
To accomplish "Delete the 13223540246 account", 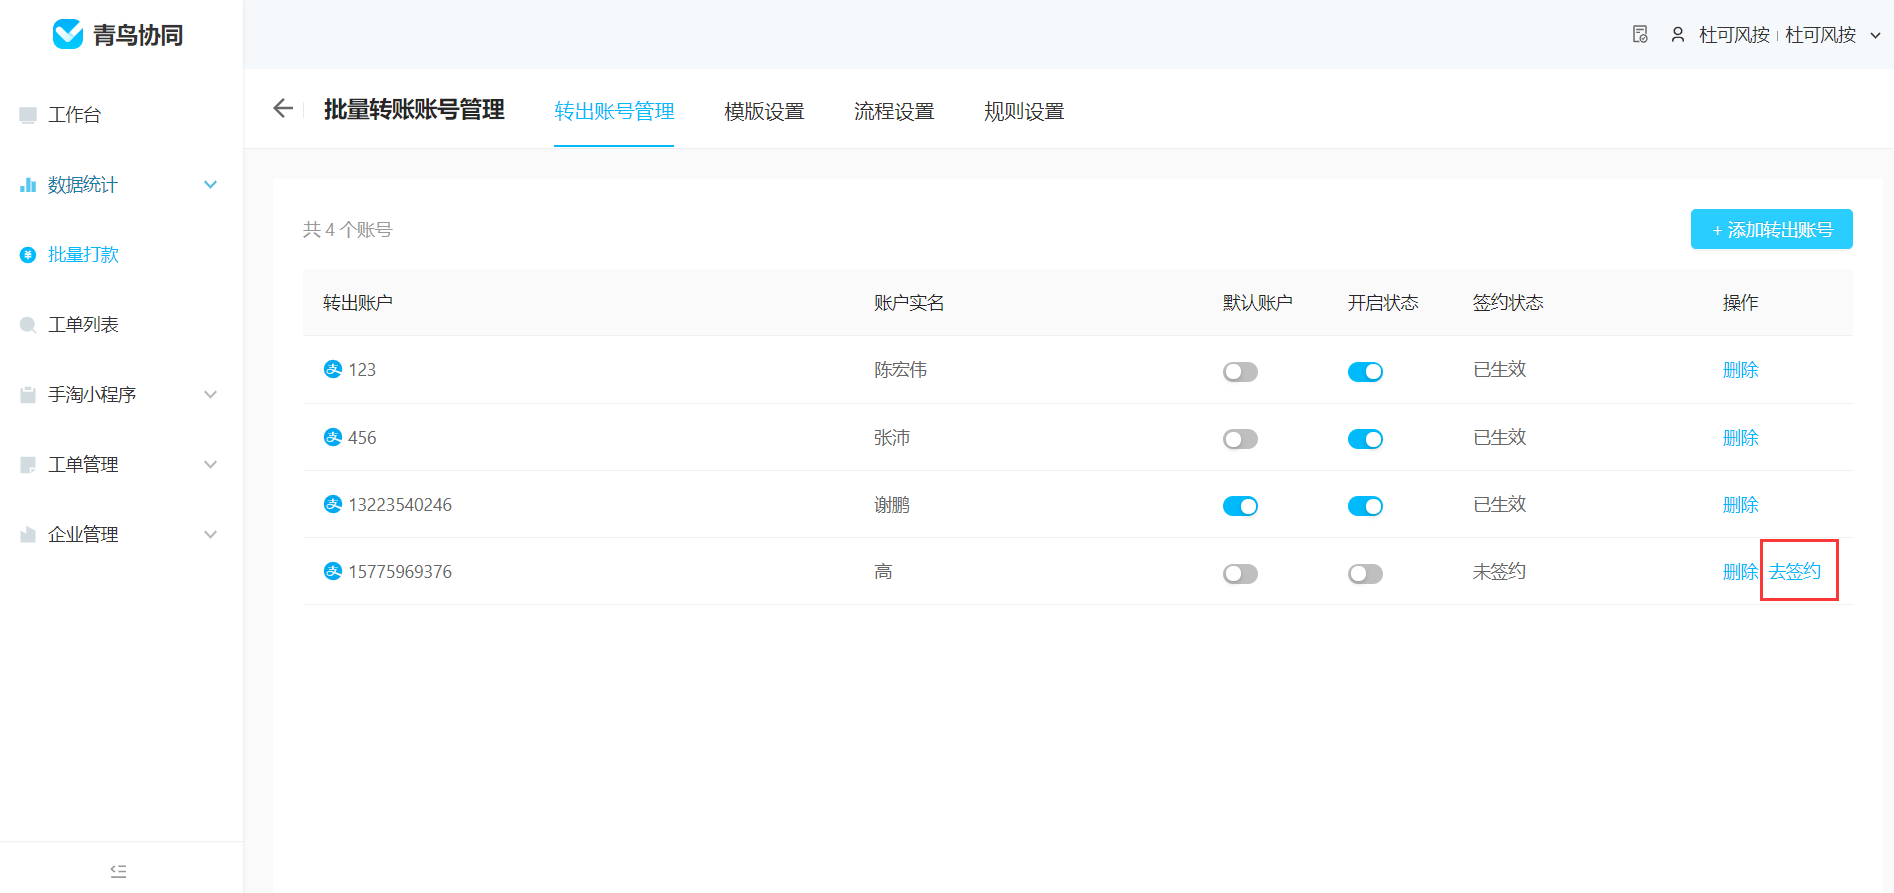I will coord(1740,505).
